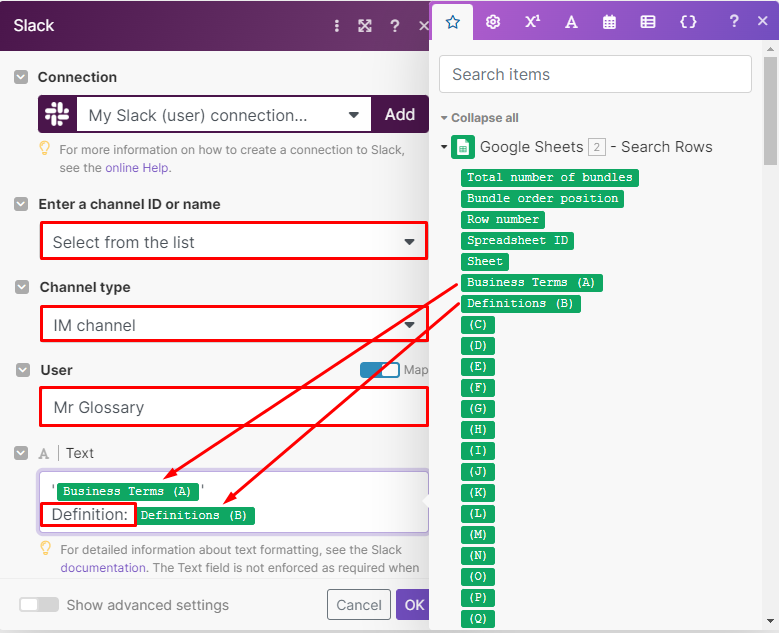Click the Google Sheets module number 2 badge
Image resolution: width=779 pixels, height=633 pixels.
point(597,147)
